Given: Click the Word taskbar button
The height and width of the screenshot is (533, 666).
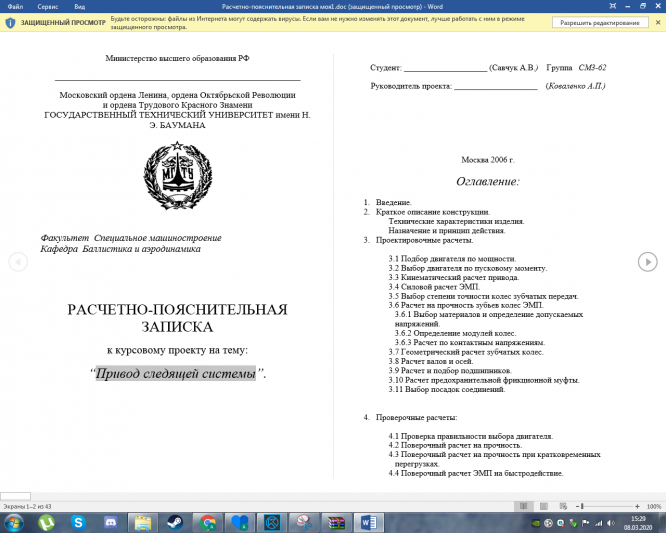Looking at the screenshot, I should pos(369,522).
